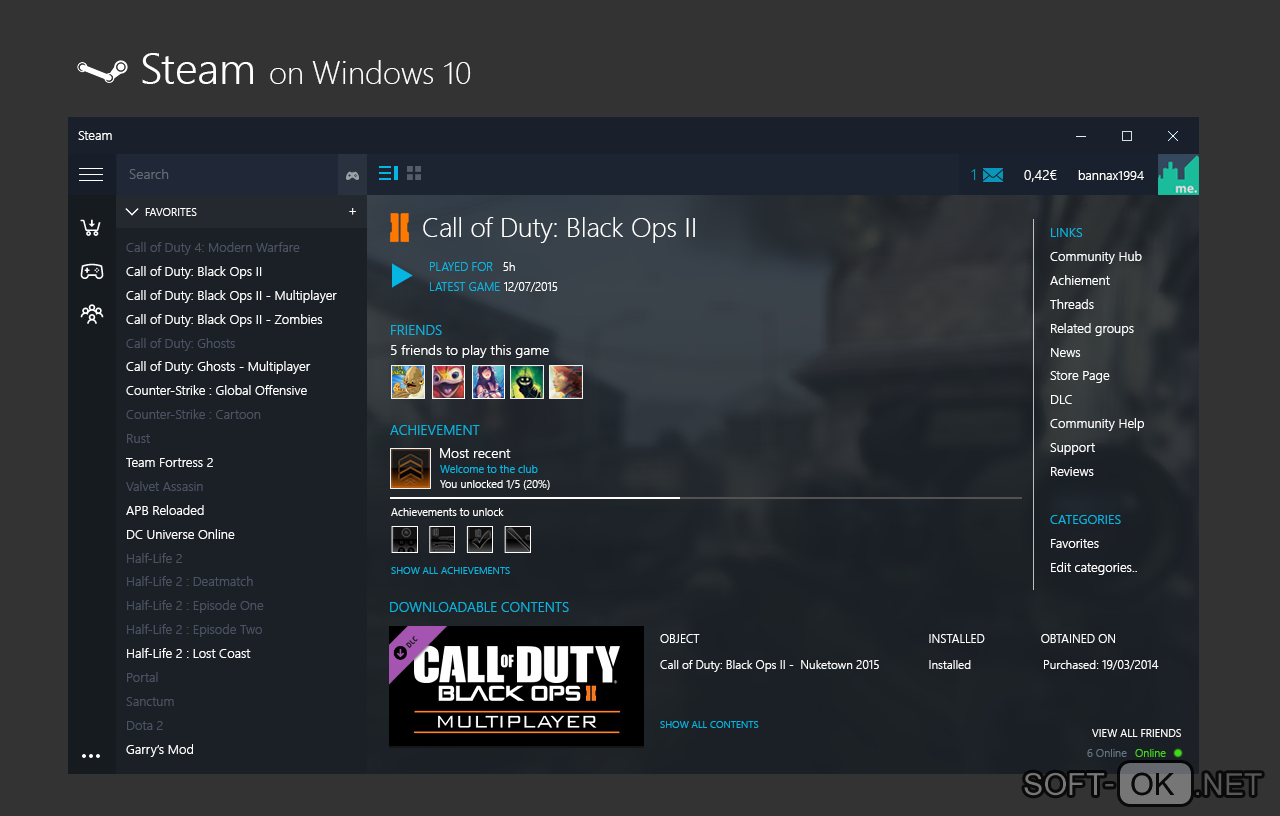Select Garry's Mod in library

point(160,750)
